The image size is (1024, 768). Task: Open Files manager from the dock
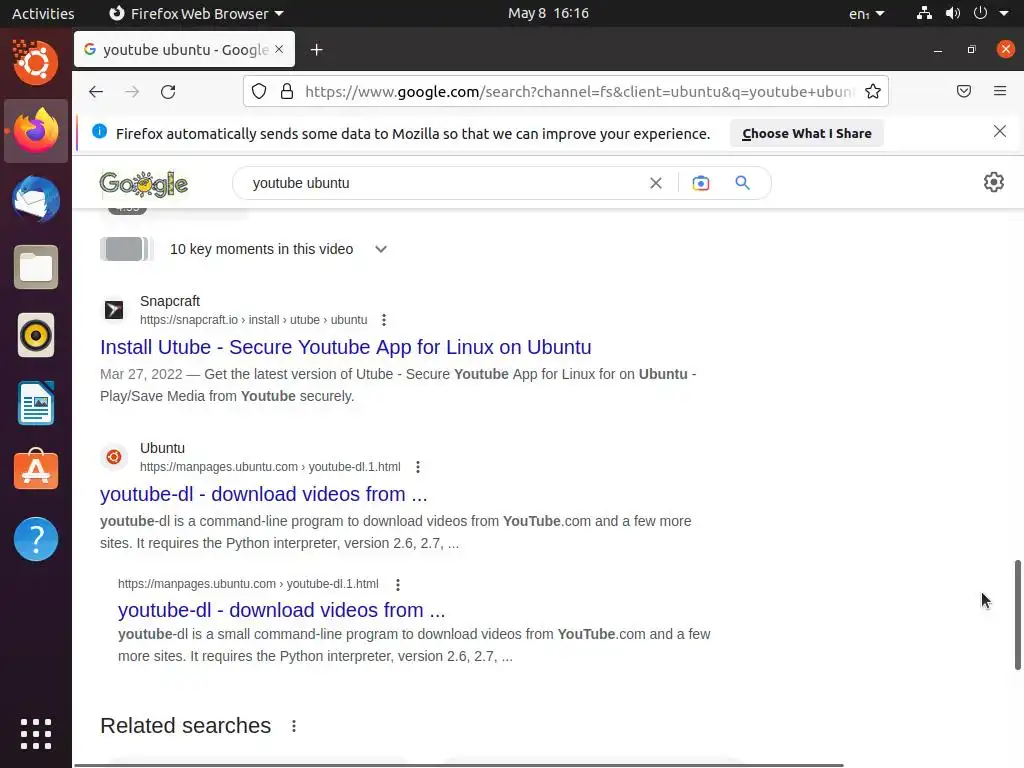click(x=36, y=267)
